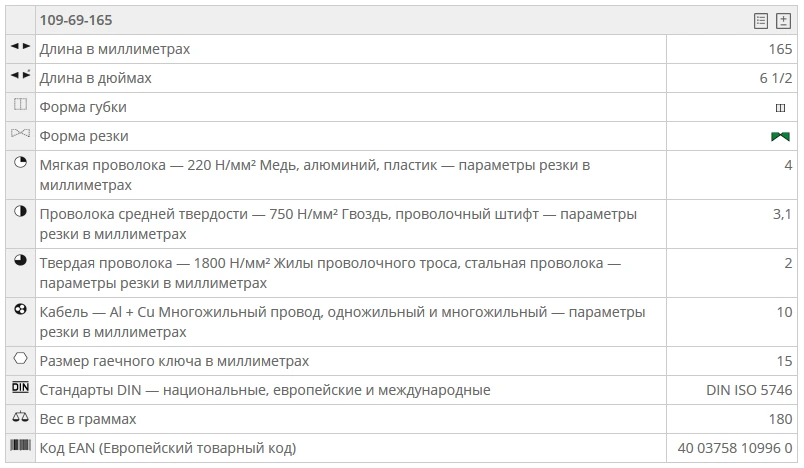
Task: Click the jaw shape icon on left
Action: [20, 105]
